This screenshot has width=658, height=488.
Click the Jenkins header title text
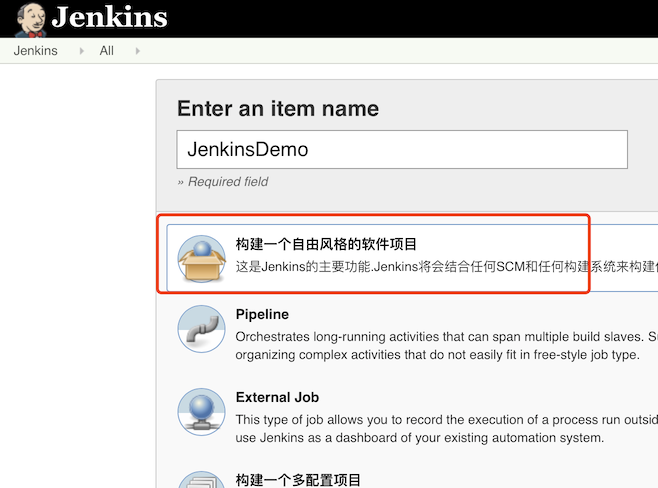pos(109,18)
